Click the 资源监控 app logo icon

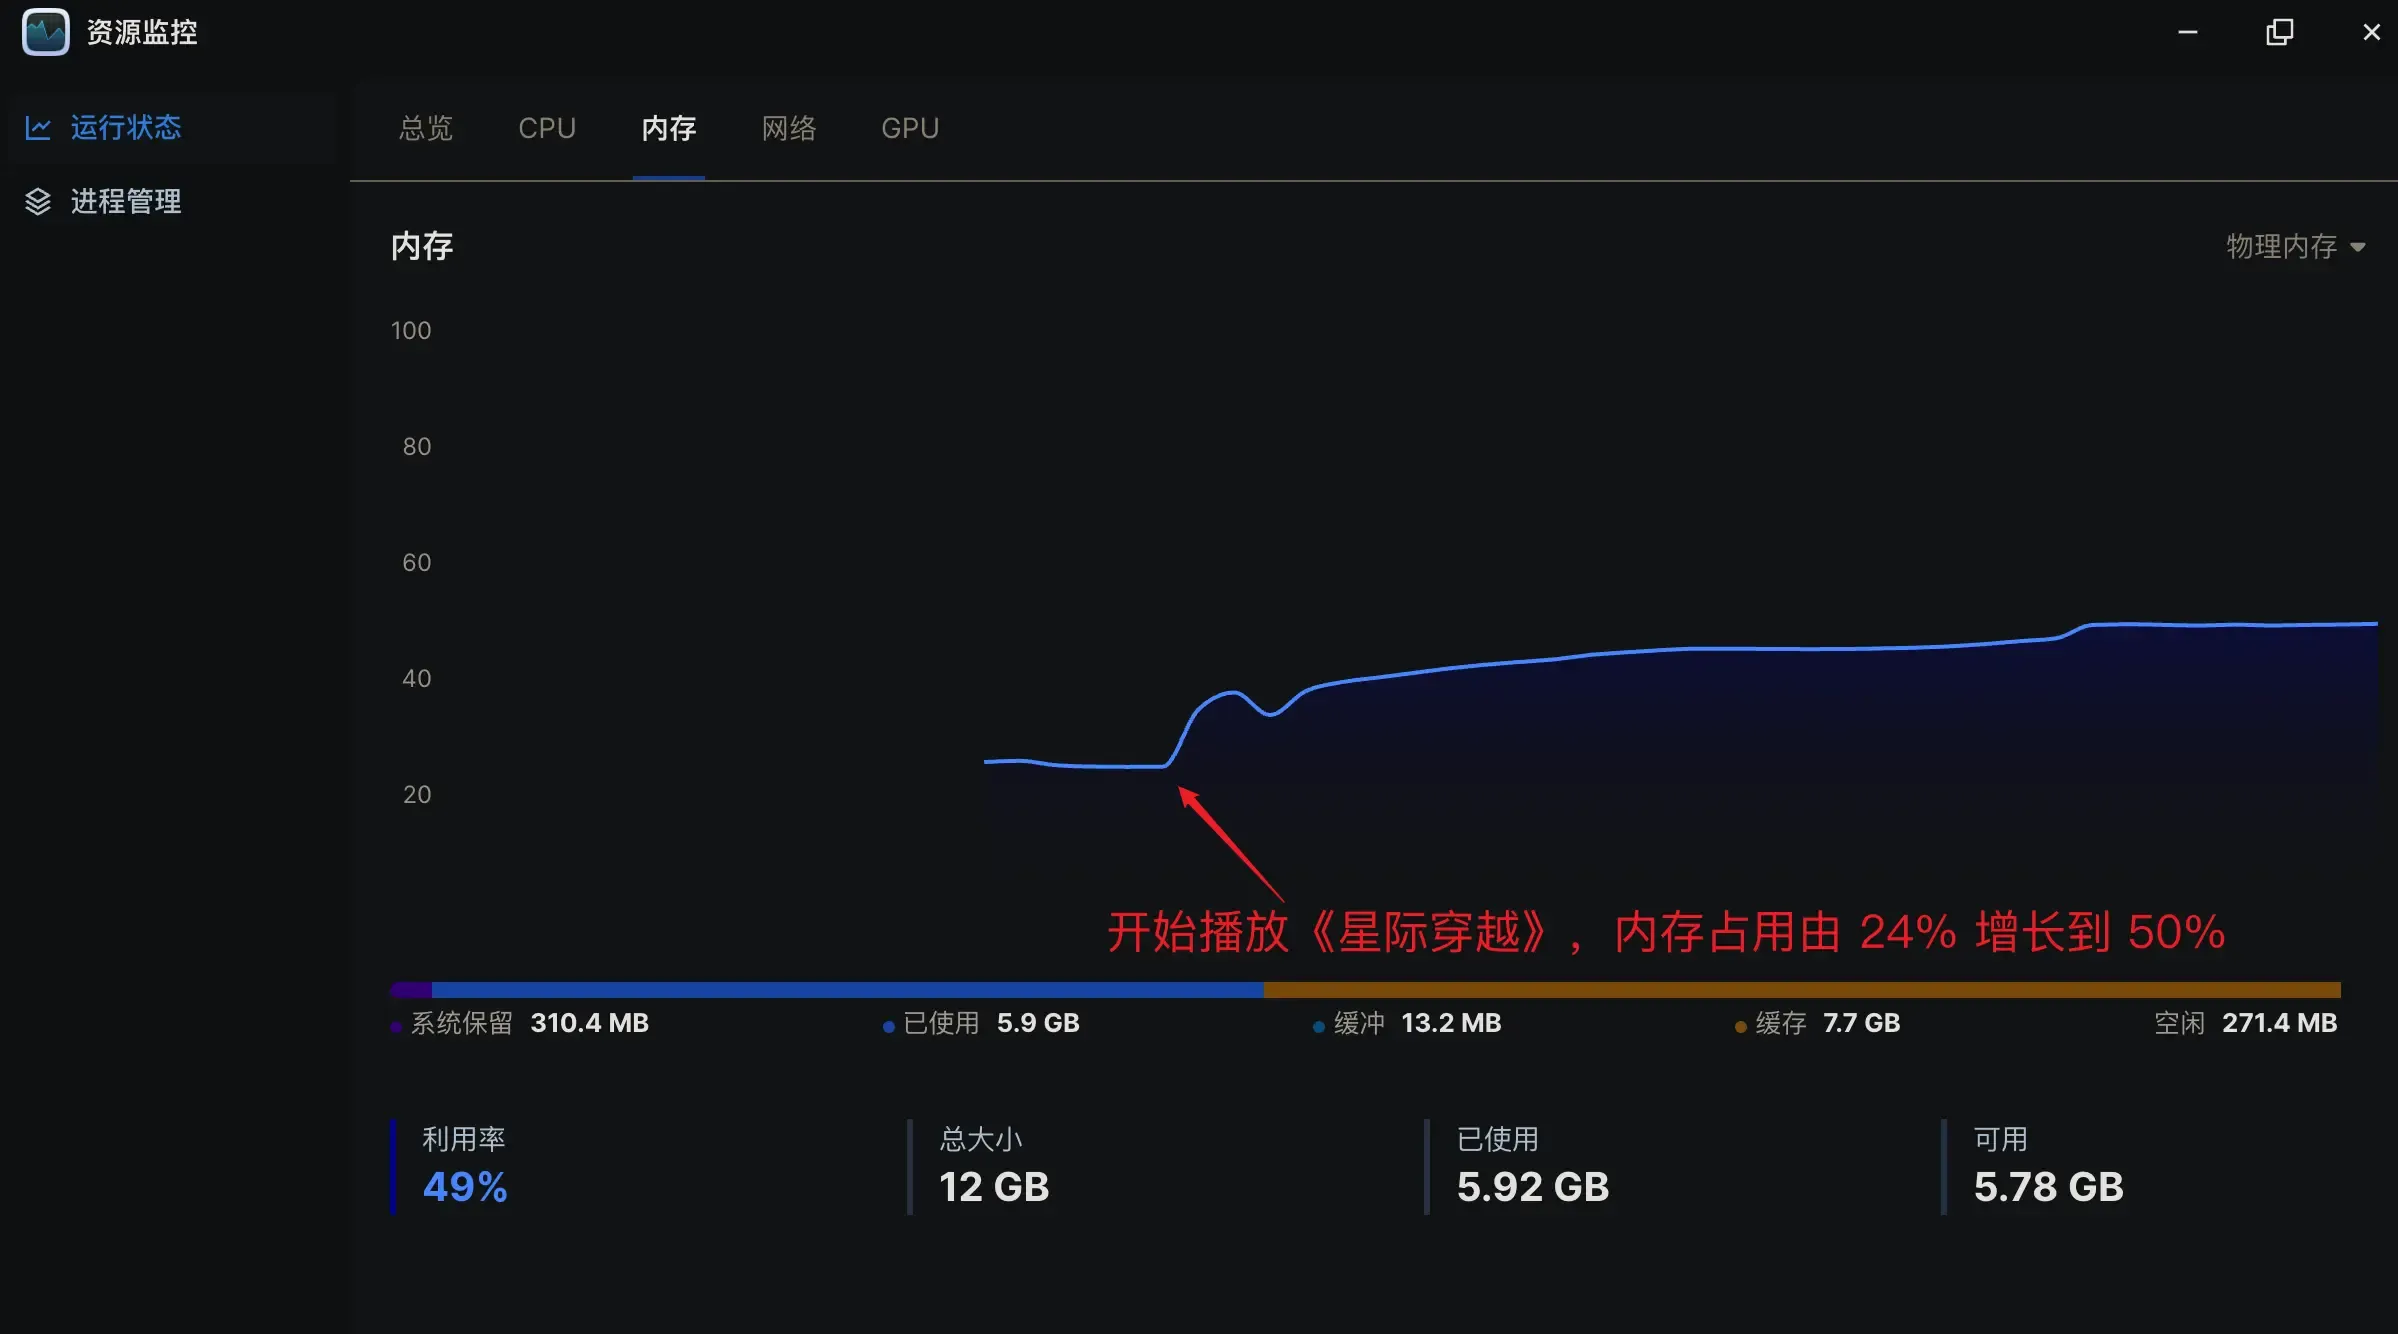pyautogui.click(x=46, y=32)
